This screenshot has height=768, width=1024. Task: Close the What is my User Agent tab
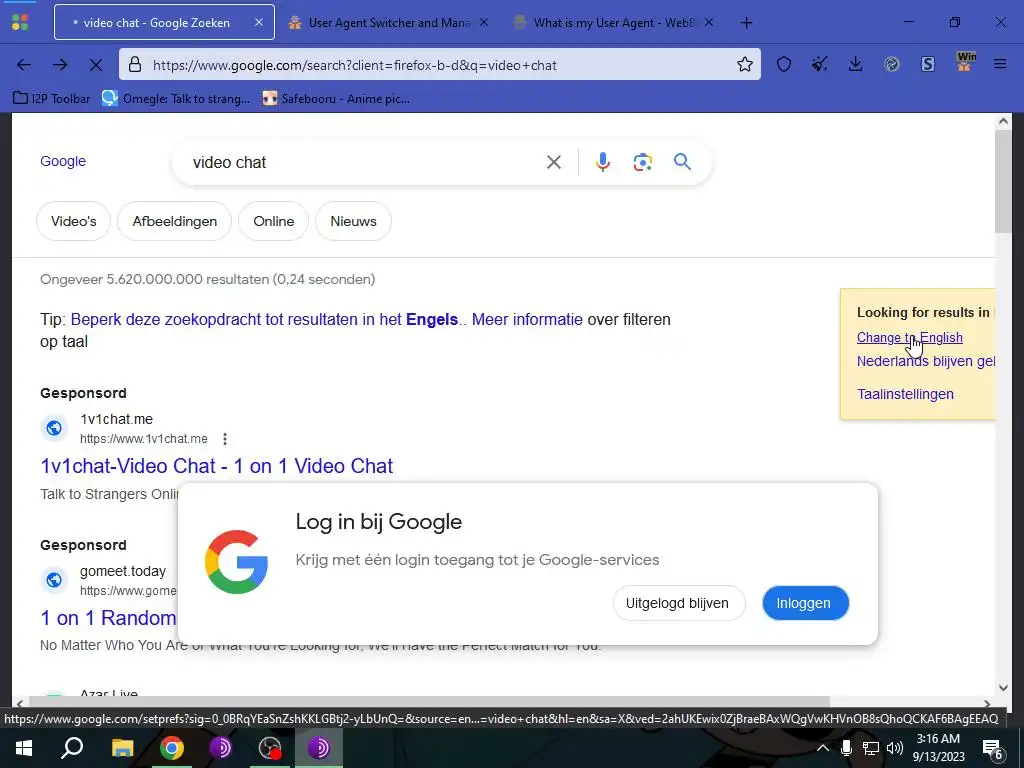point(709,22)
